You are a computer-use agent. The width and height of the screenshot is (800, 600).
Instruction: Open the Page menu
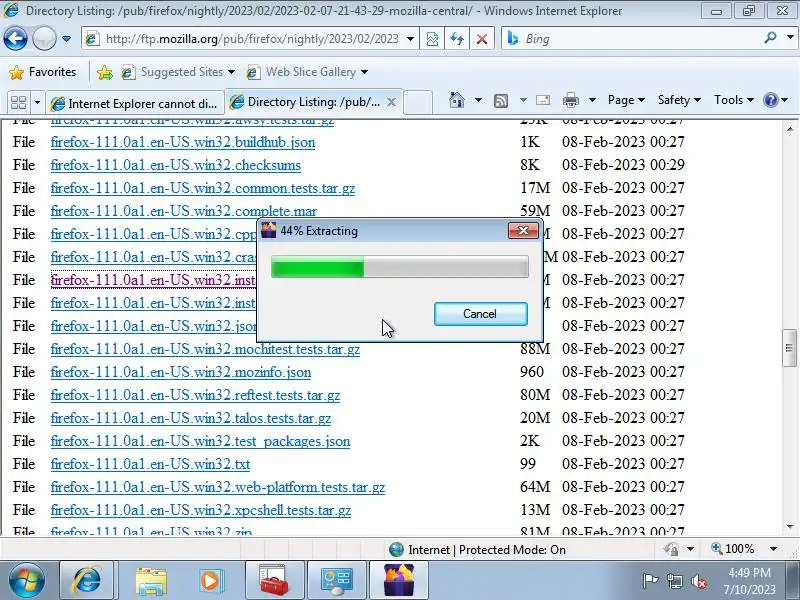point(626,100)
